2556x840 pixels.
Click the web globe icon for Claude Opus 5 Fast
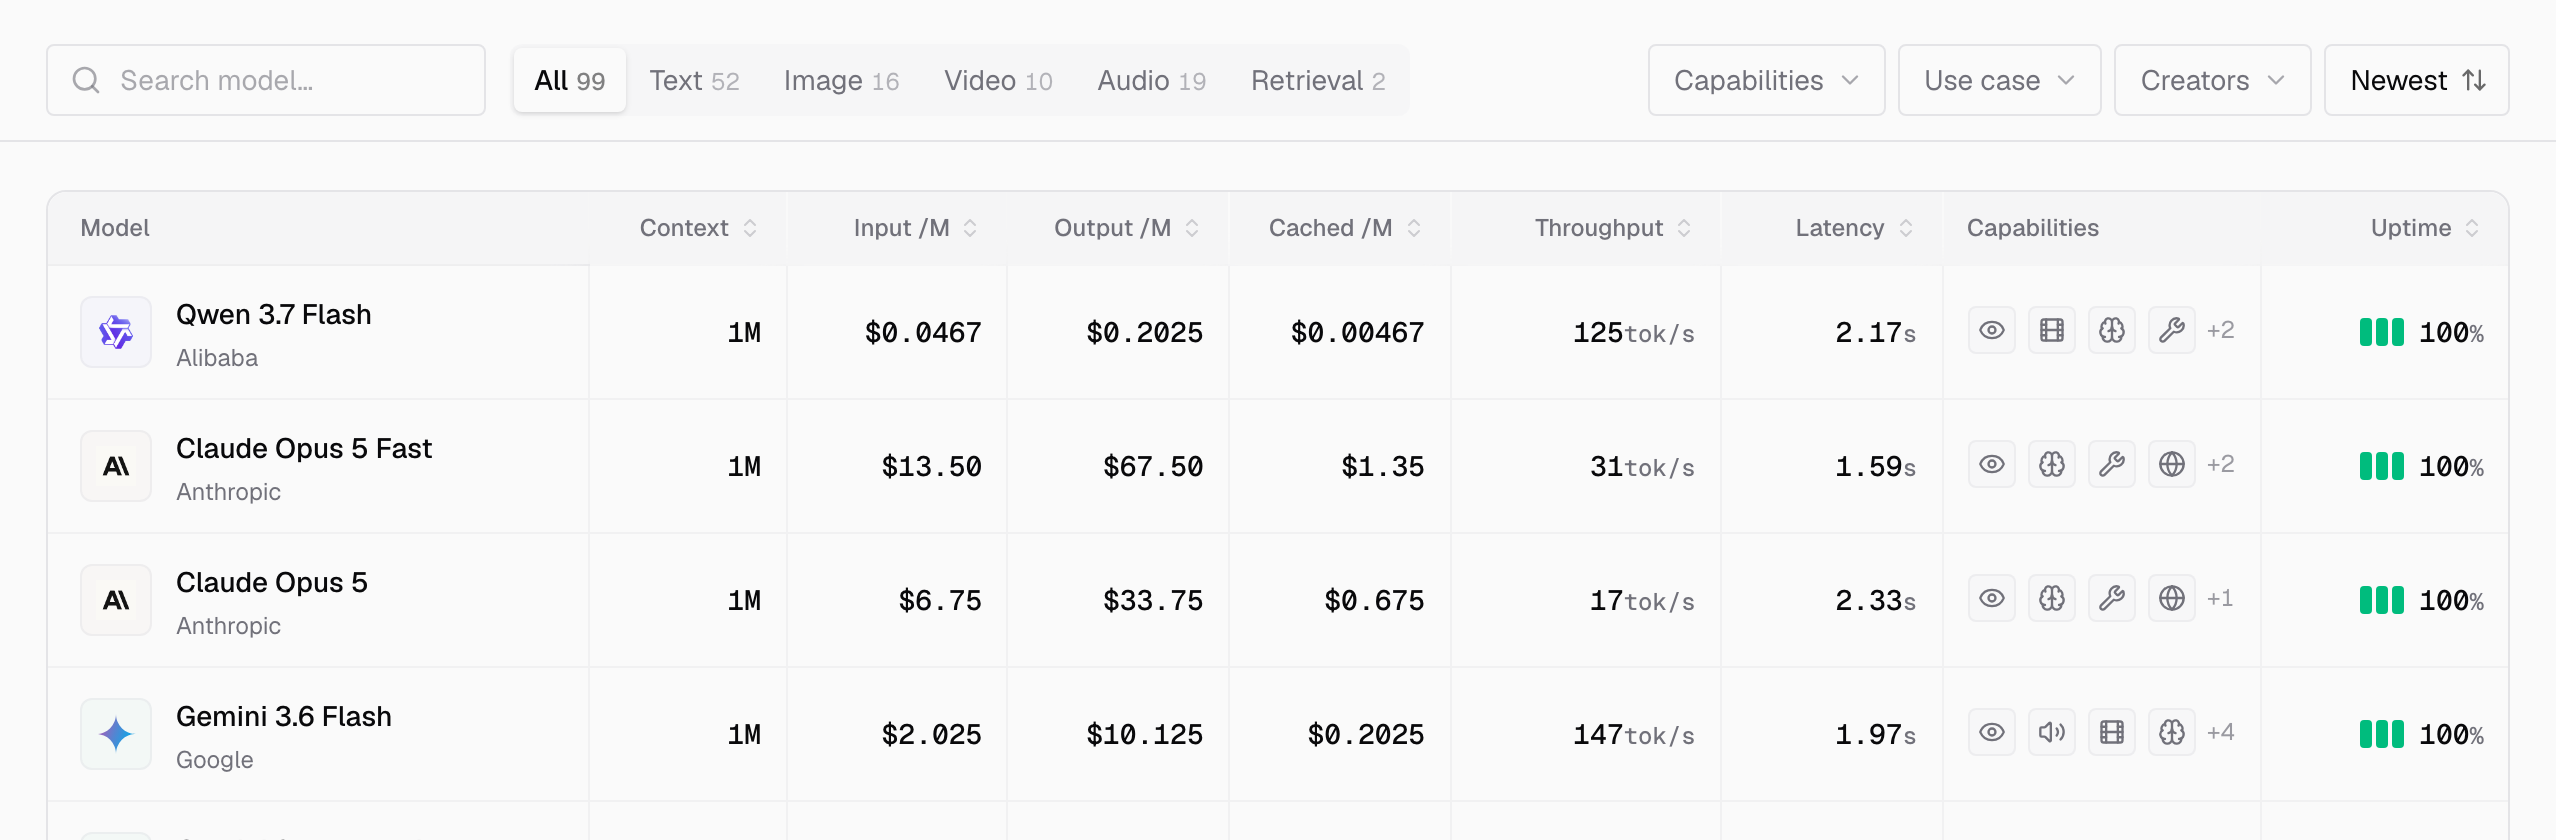(2171, 465)
